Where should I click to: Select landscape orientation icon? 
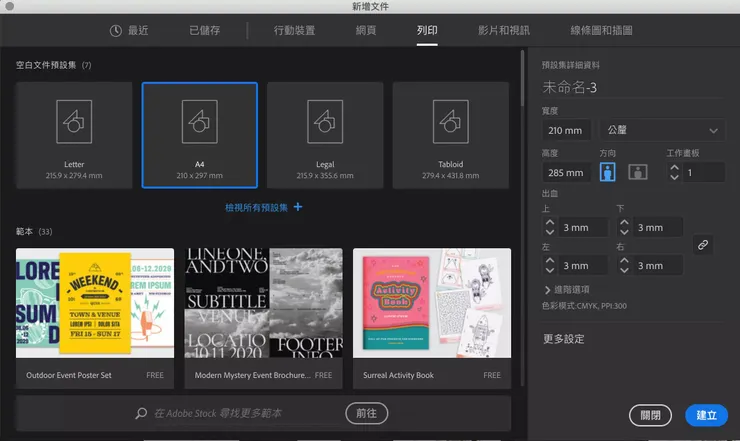coord(638,172)
